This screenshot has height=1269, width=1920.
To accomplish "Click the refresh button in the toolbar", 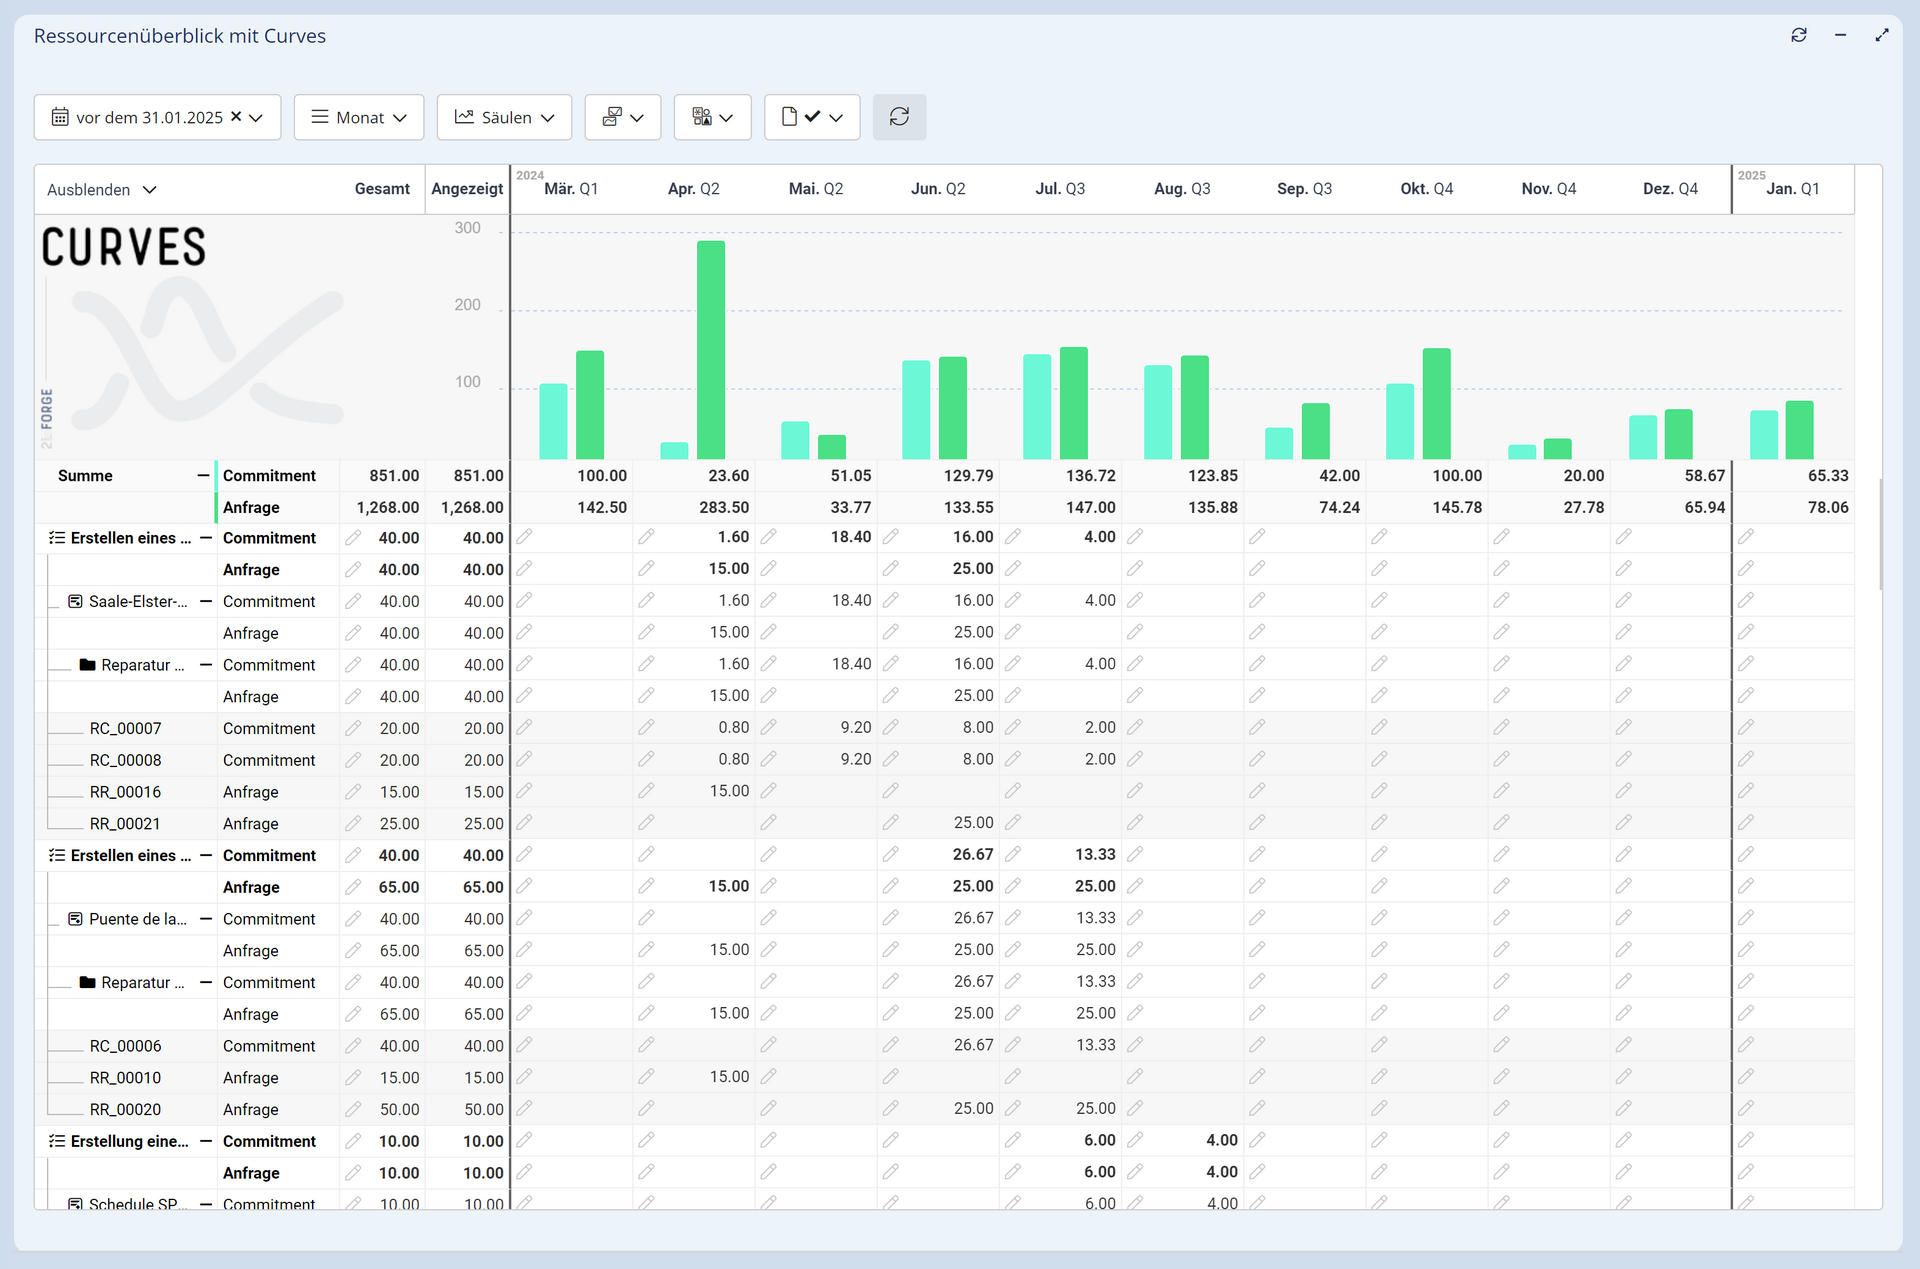I will click(x=899, y=117).
